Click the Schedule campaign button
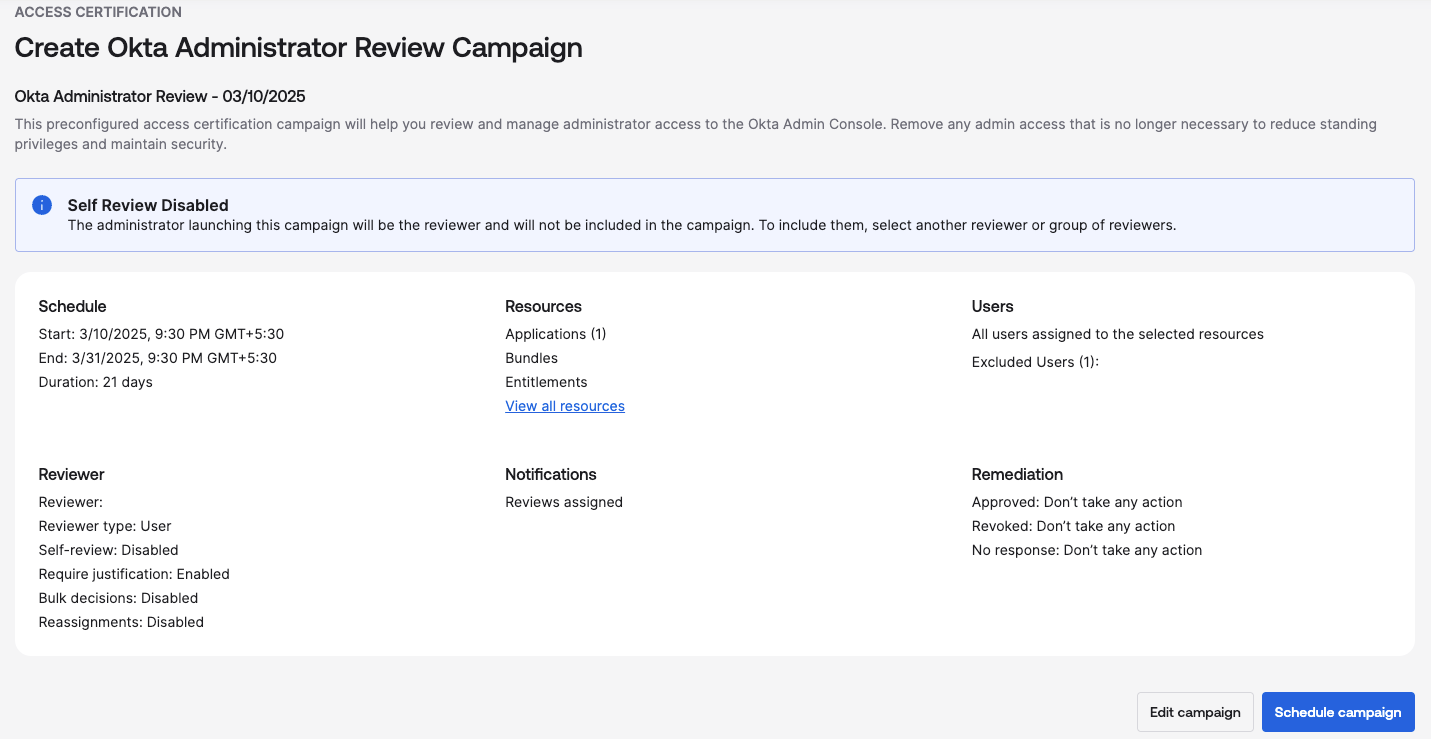The height and width of the screenshot is (739, 1431). click(x=1338, y=712)
